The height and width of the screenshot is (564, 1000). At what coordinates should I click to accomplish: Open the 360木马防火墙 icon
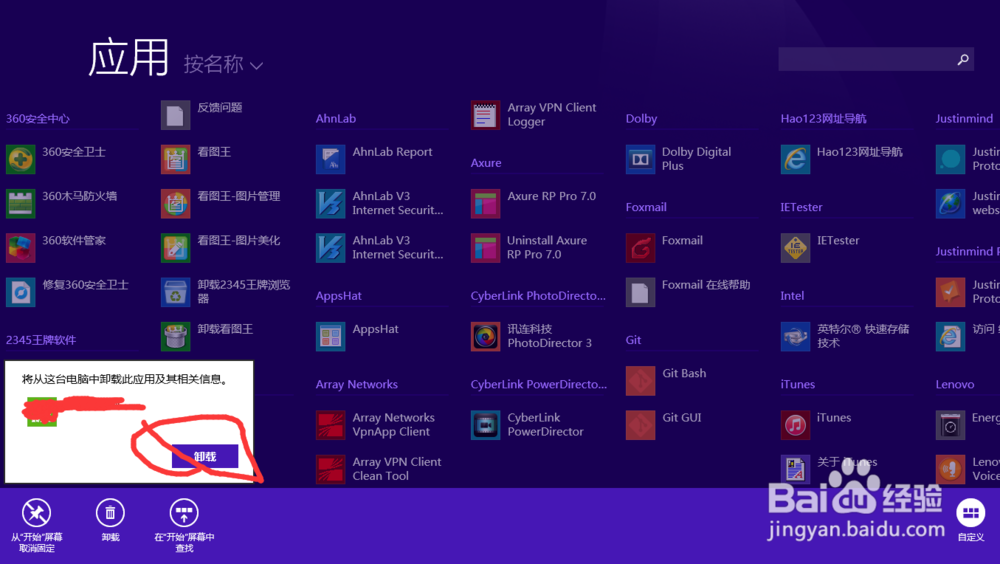click(x=20, y=203)
